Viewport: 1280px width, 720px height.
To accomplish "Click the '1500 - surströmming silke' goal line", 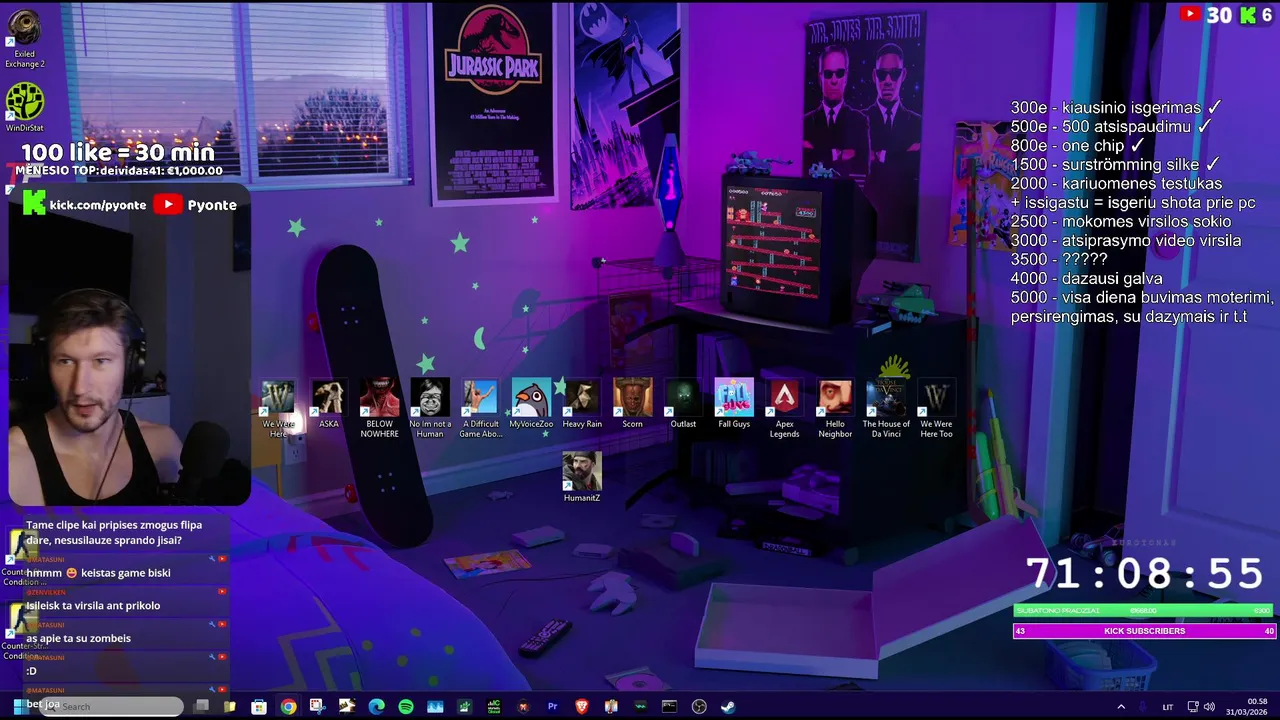I will pyautogui.click(x=1115, y=164).
